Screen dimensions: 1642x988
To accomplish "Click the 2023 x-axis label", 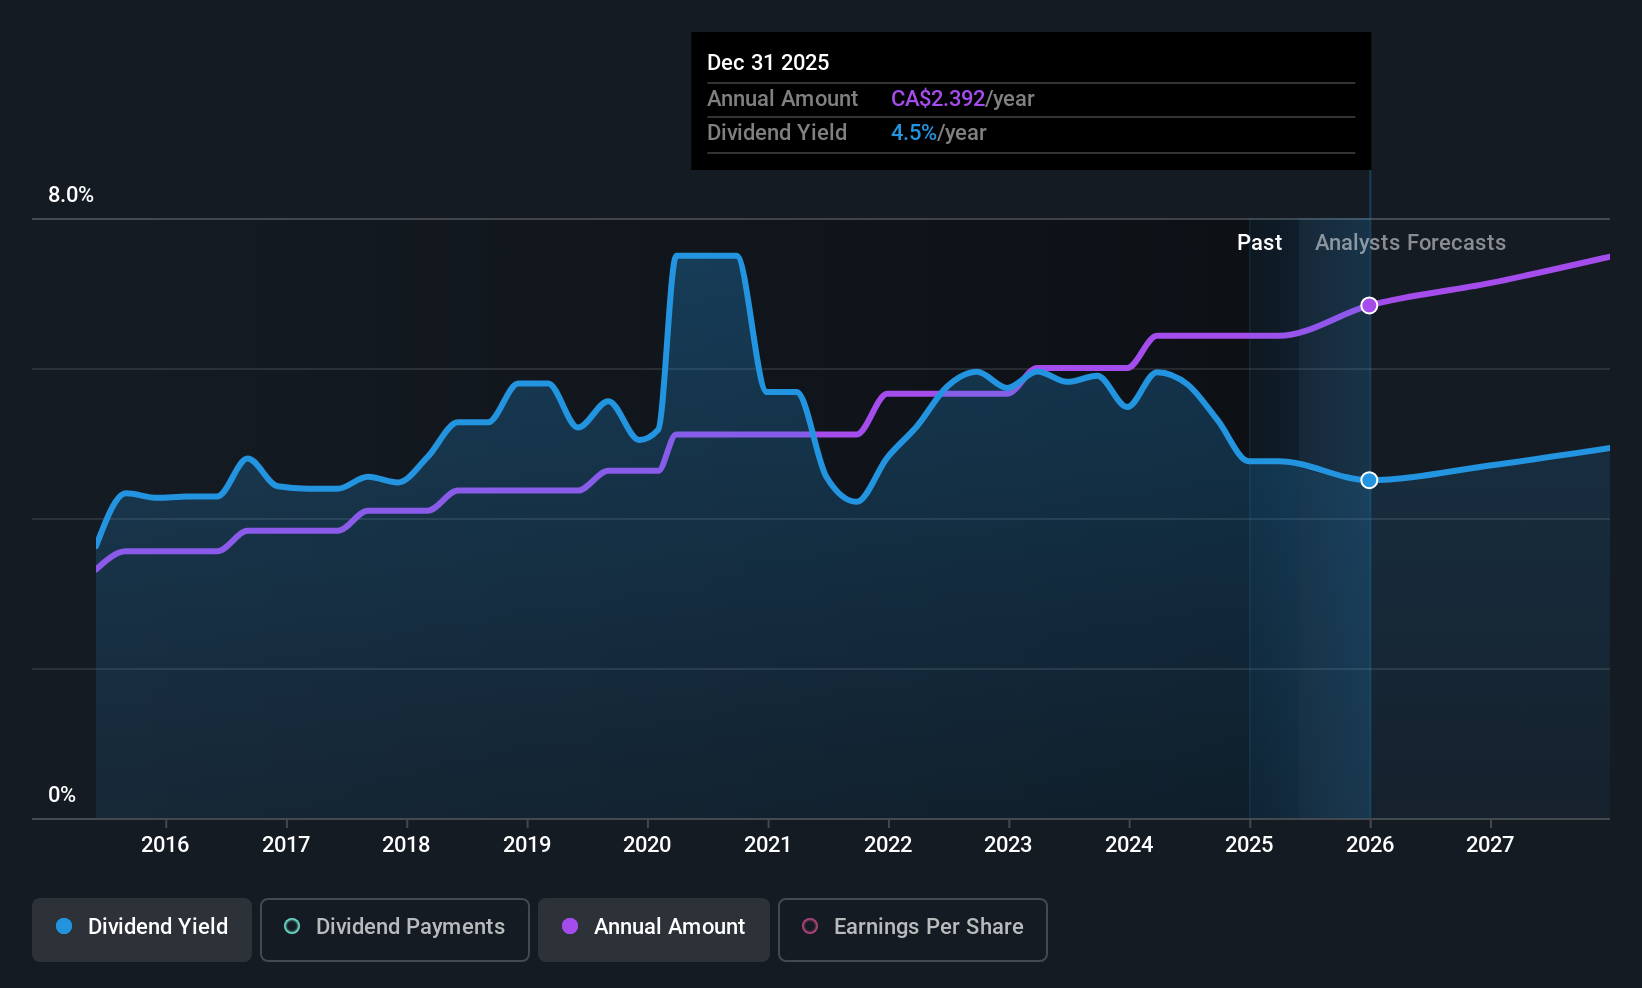I will (x=1008, y=844).
